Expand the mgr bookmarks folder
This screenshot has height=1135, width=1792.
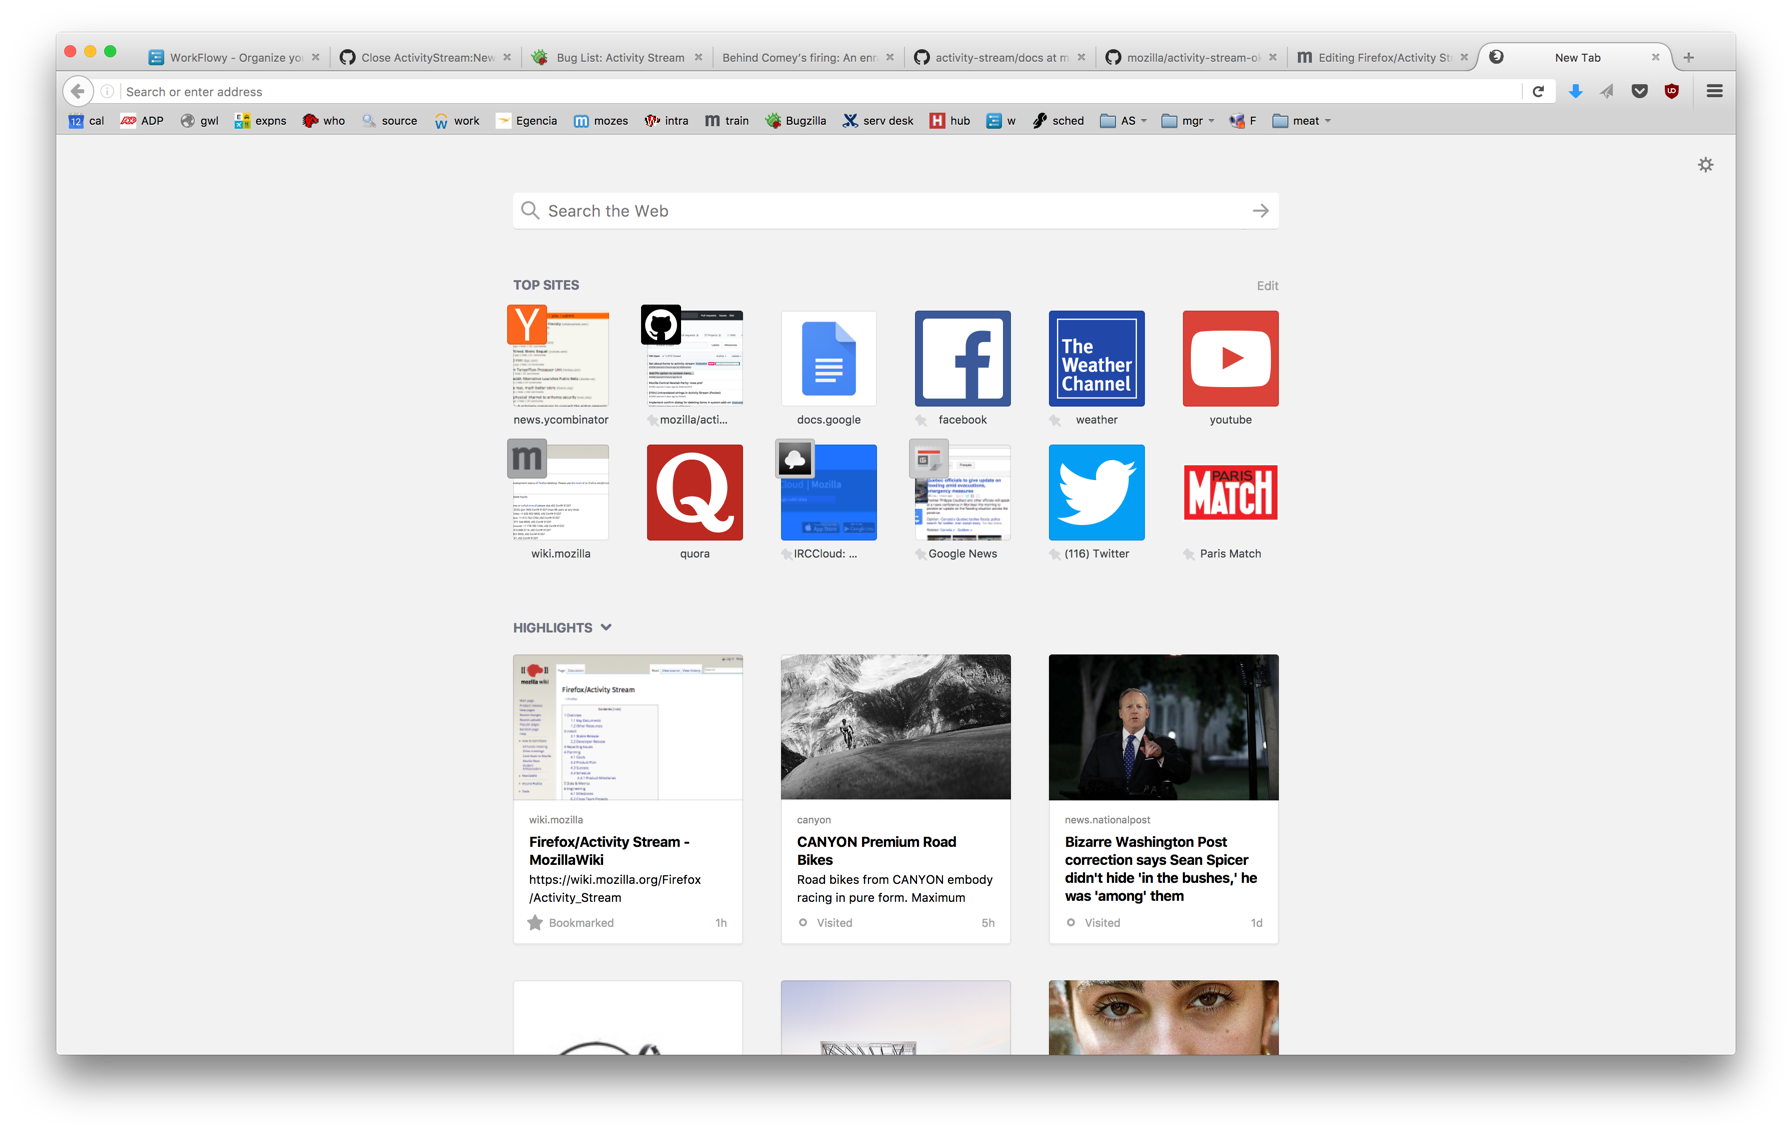pyautogui.click(x=1188, y=121)
